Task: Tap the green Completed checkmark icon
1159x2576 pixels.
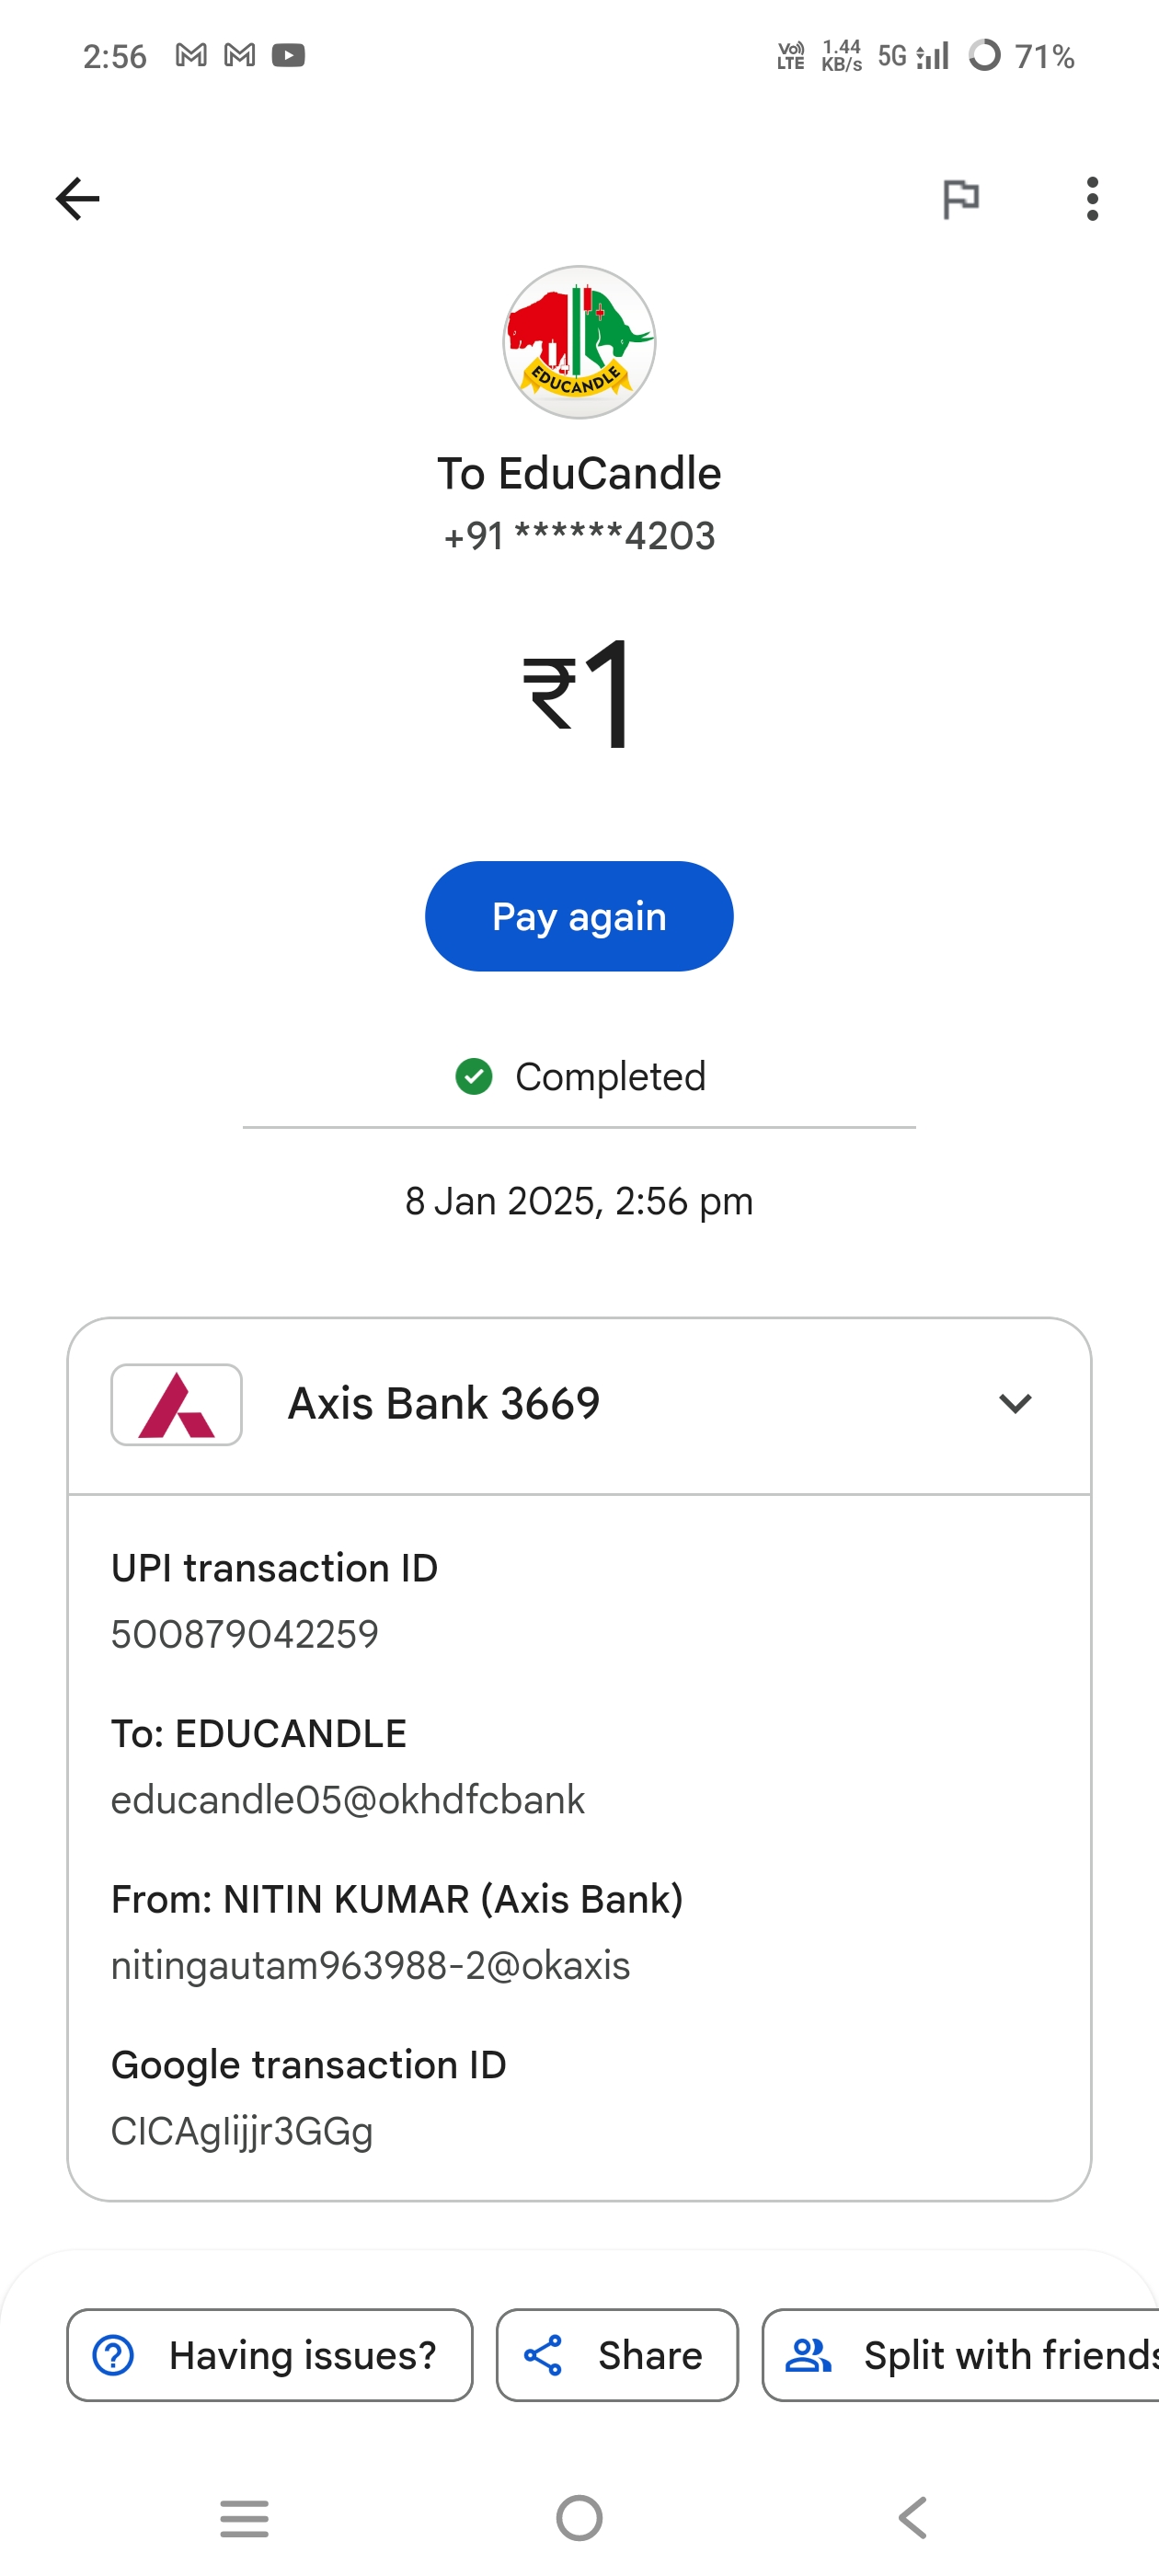Action: [473, 1076]
